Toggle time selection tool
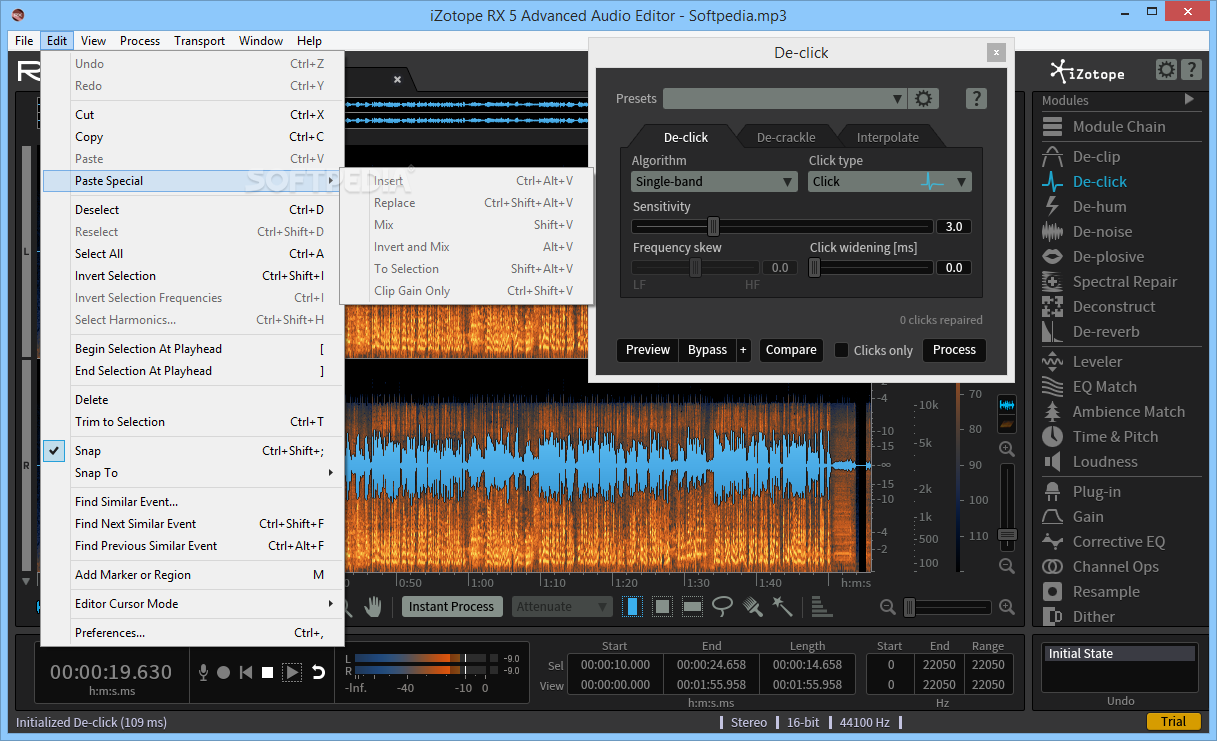Viewport: 1217px width, 741px height. tap(632, 606)
